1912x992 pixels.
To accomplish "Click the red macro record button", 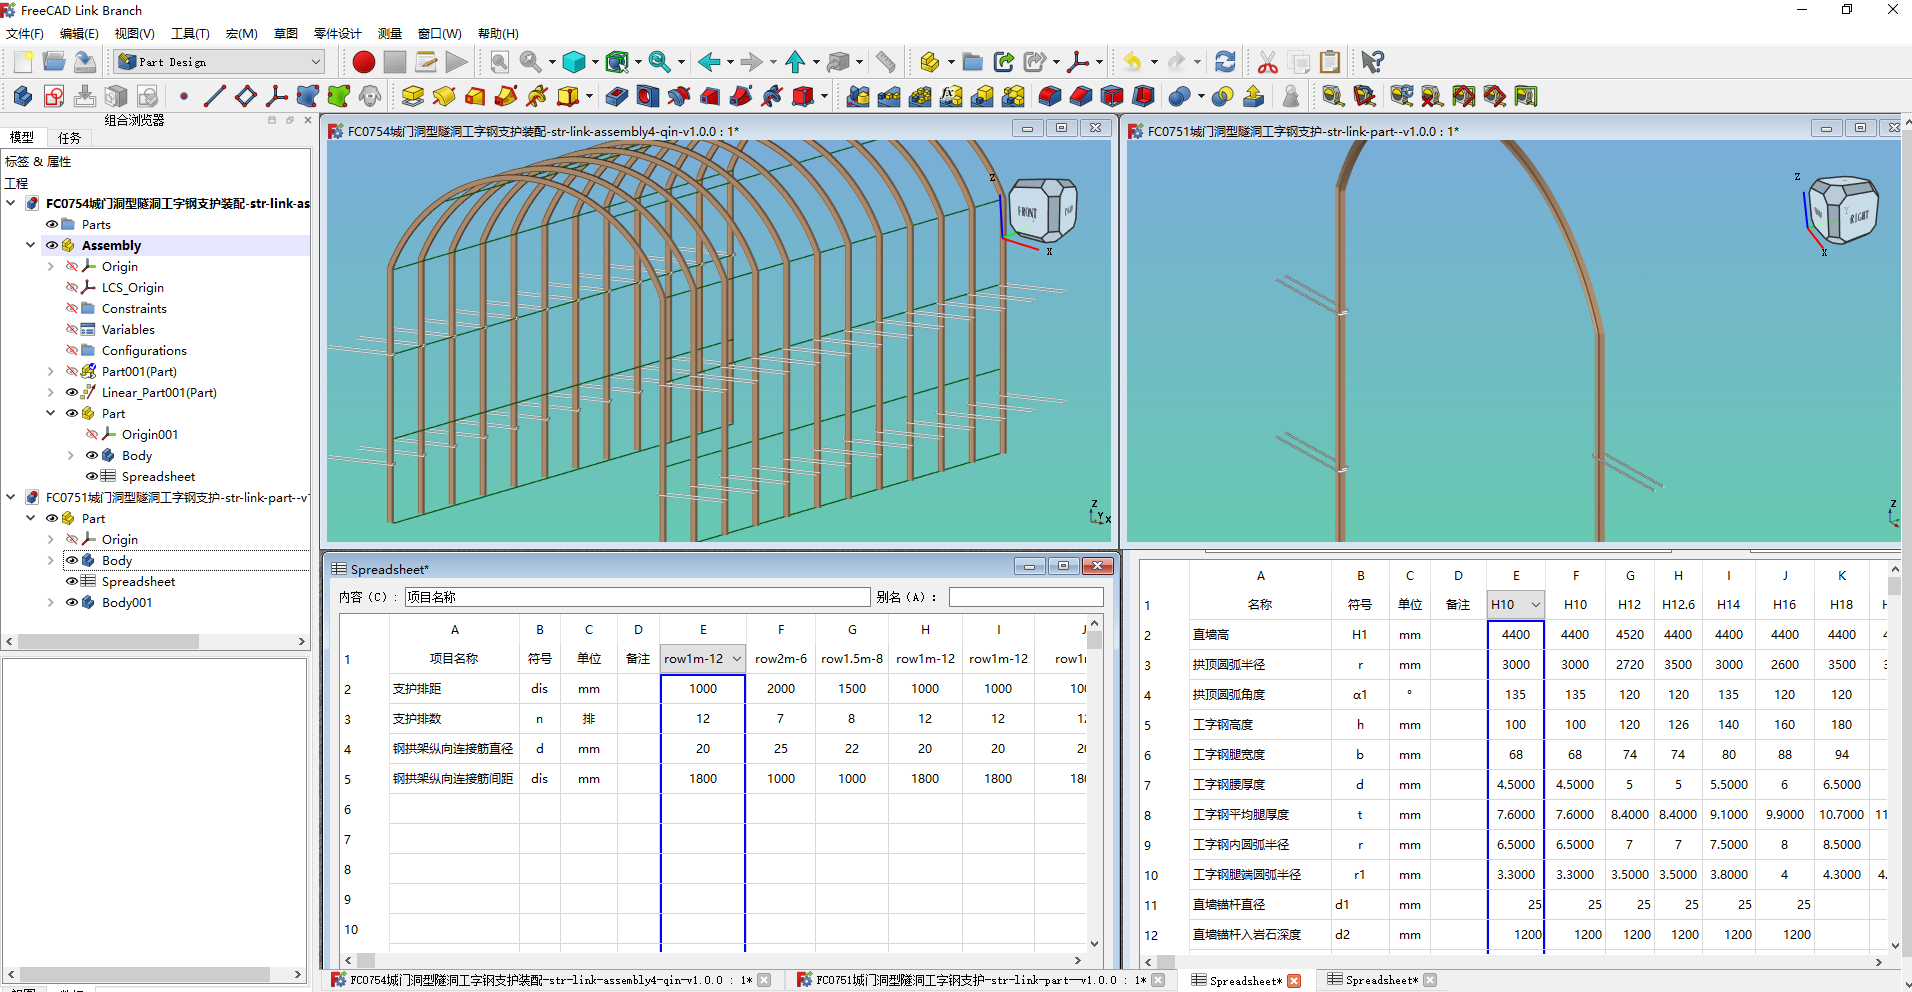I will [x=364, y=62].
